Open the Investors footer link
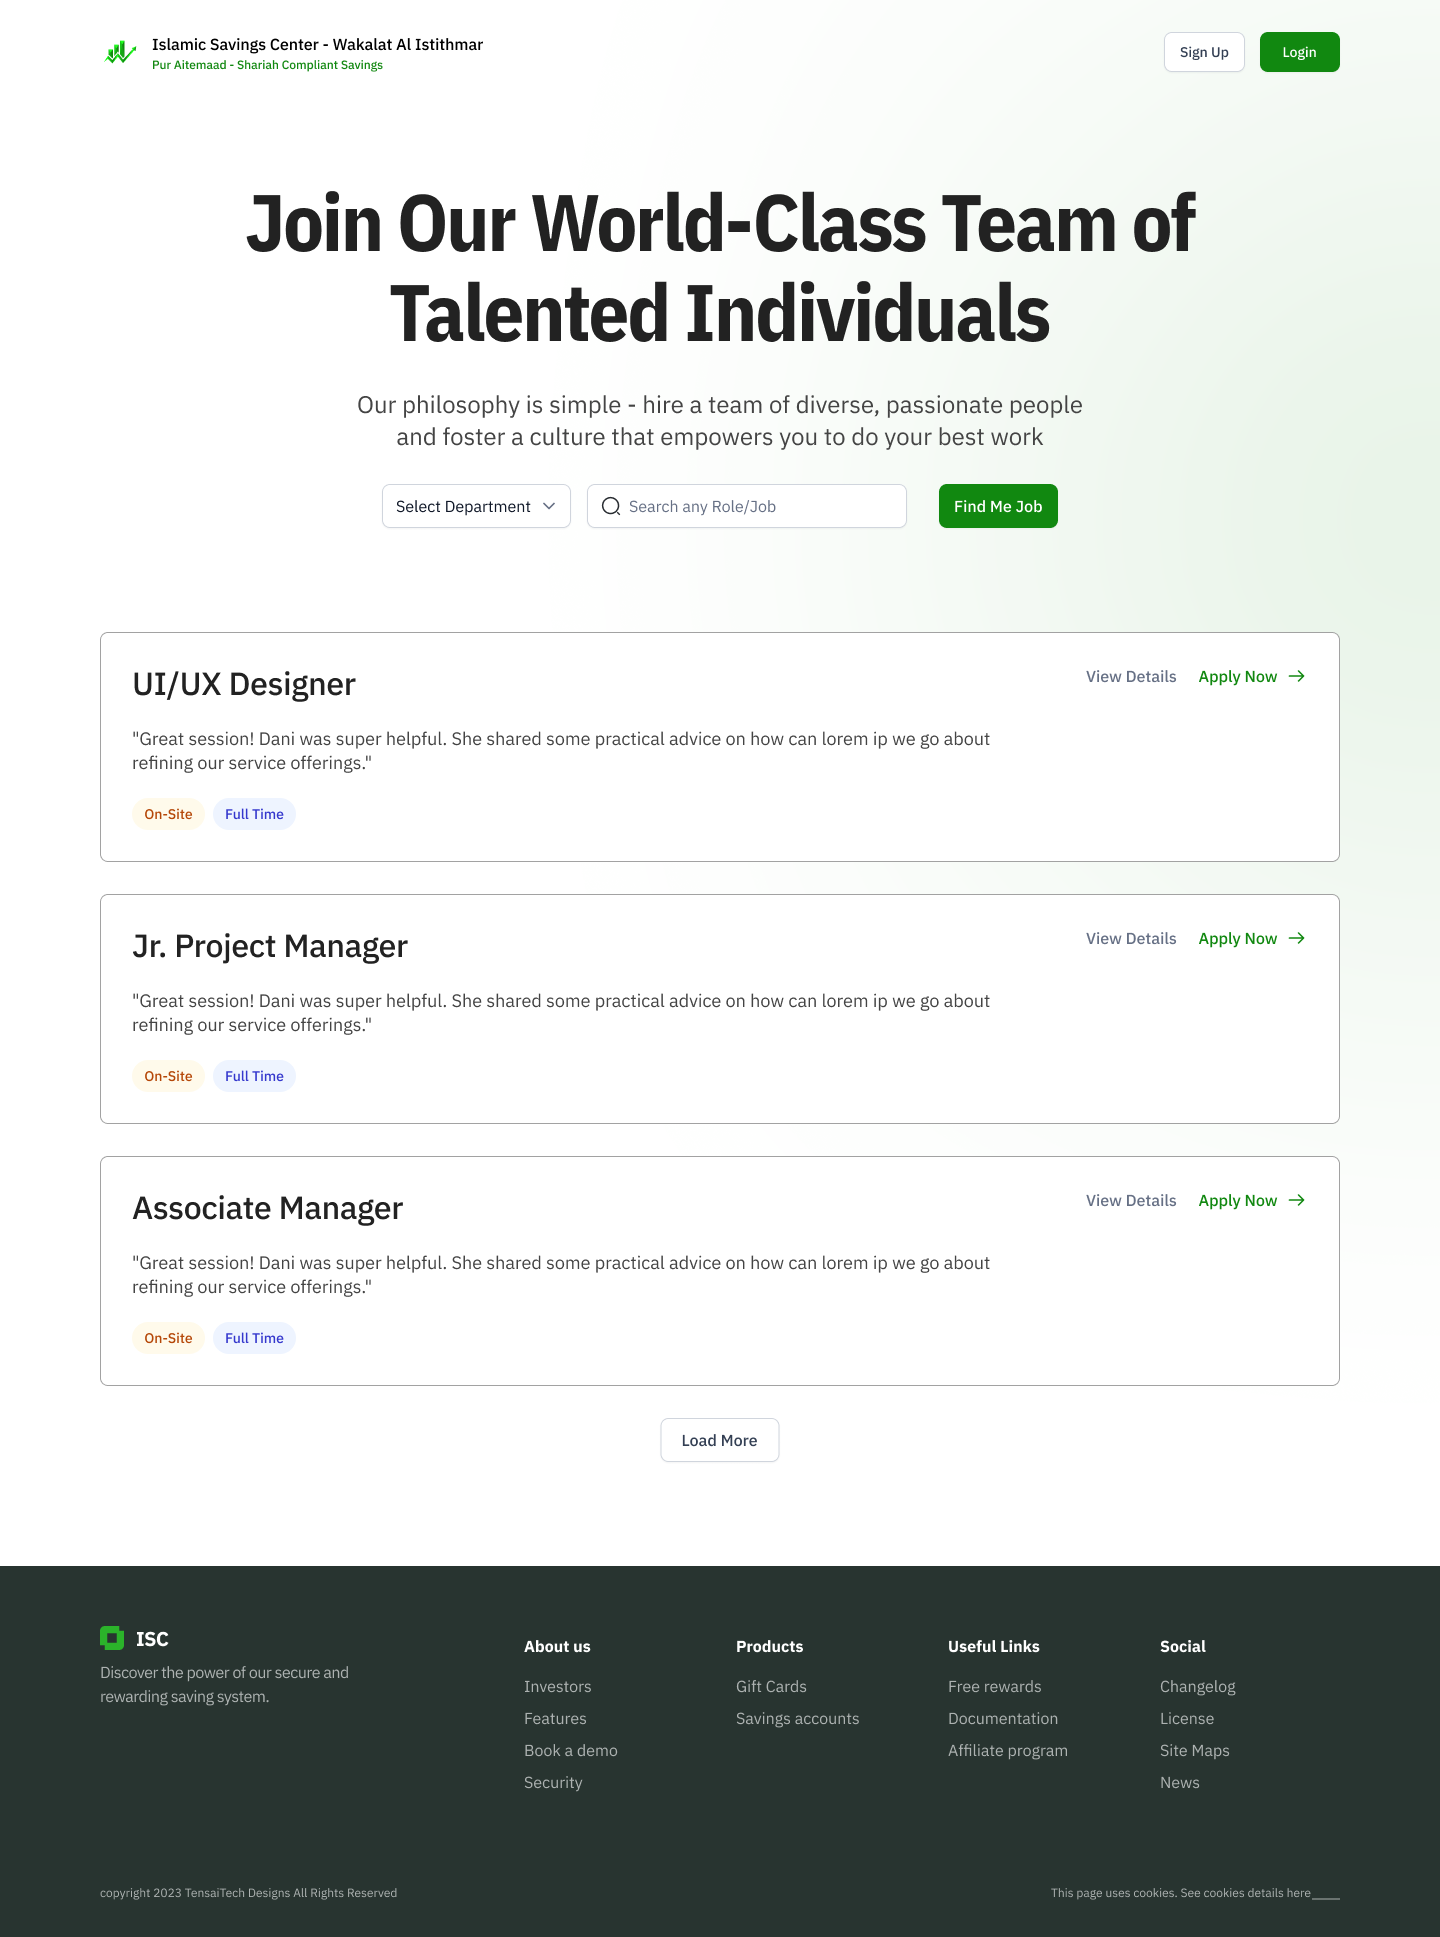 point(557,1687)
